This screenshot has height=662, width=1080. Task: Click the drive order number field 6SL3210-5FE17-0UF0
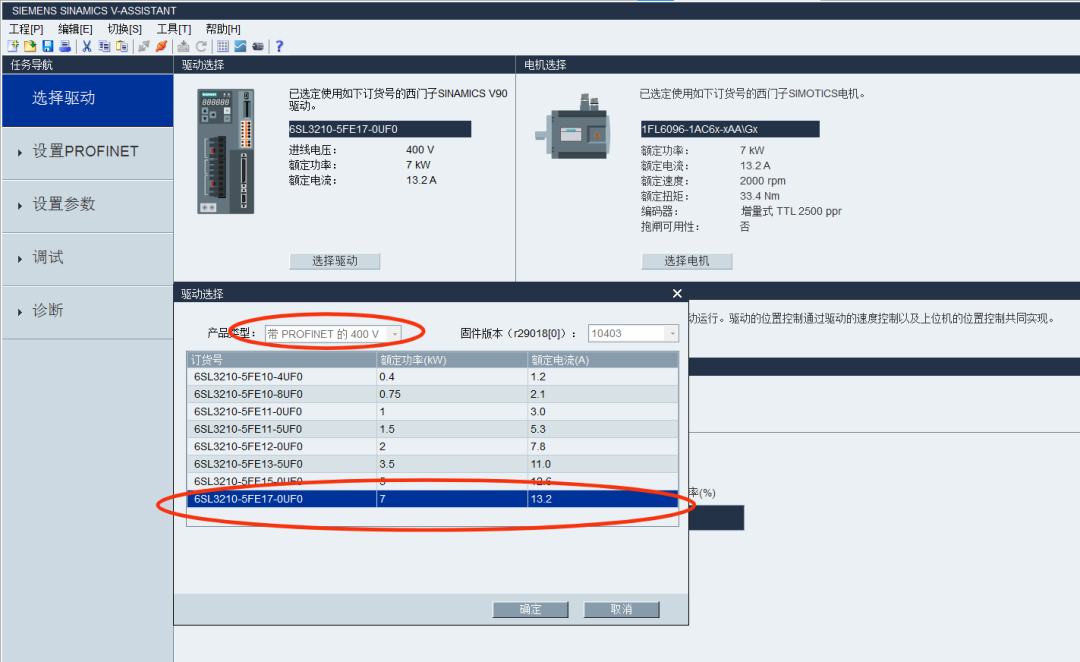pyautogui.click(x=380, y=130)
